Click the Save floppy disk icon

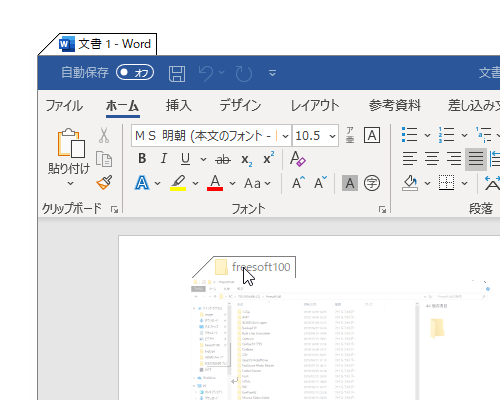point(177,74)
